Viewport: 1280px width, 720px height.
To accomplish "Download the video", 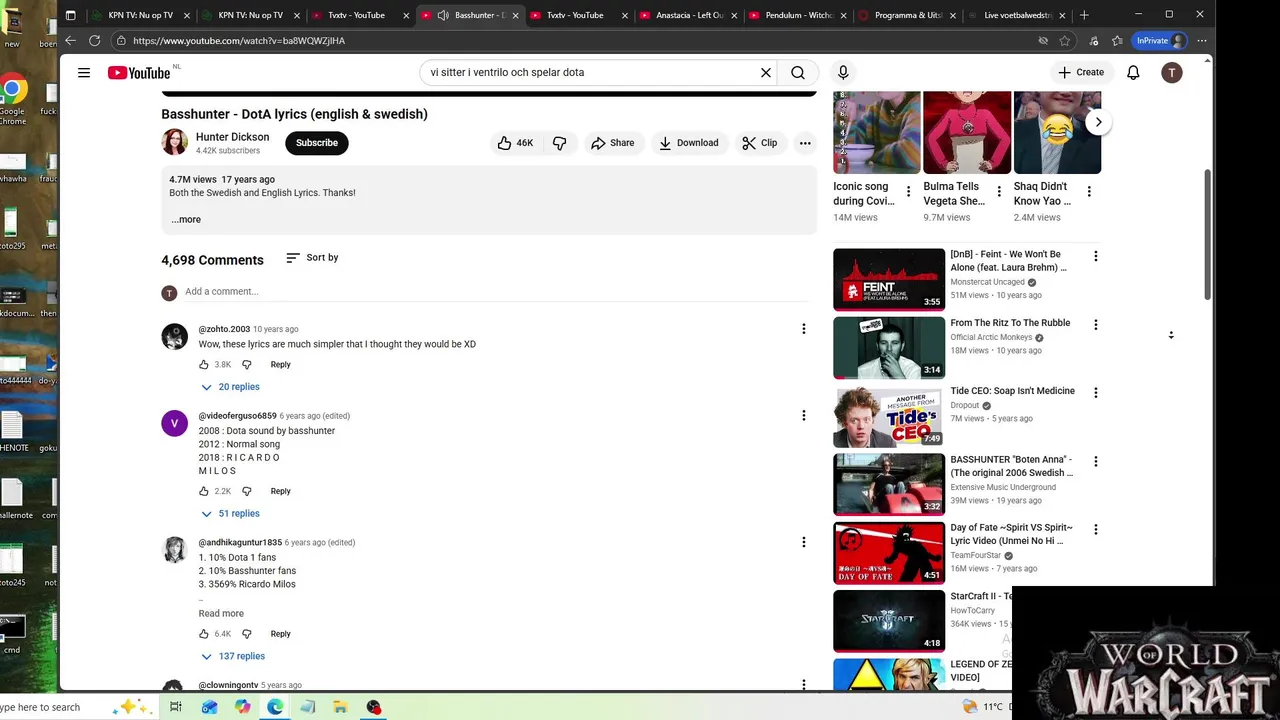I will (688, 143).
